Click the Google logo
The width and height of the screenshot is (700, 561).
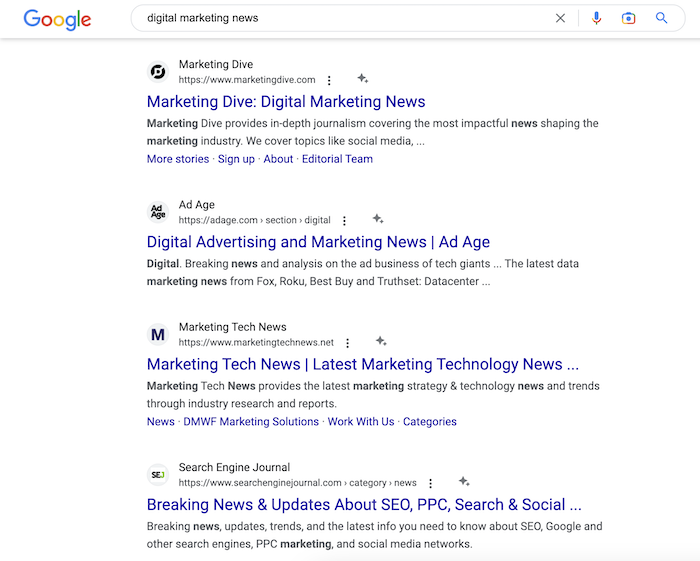pyautogui.click(x=57, y=19)
